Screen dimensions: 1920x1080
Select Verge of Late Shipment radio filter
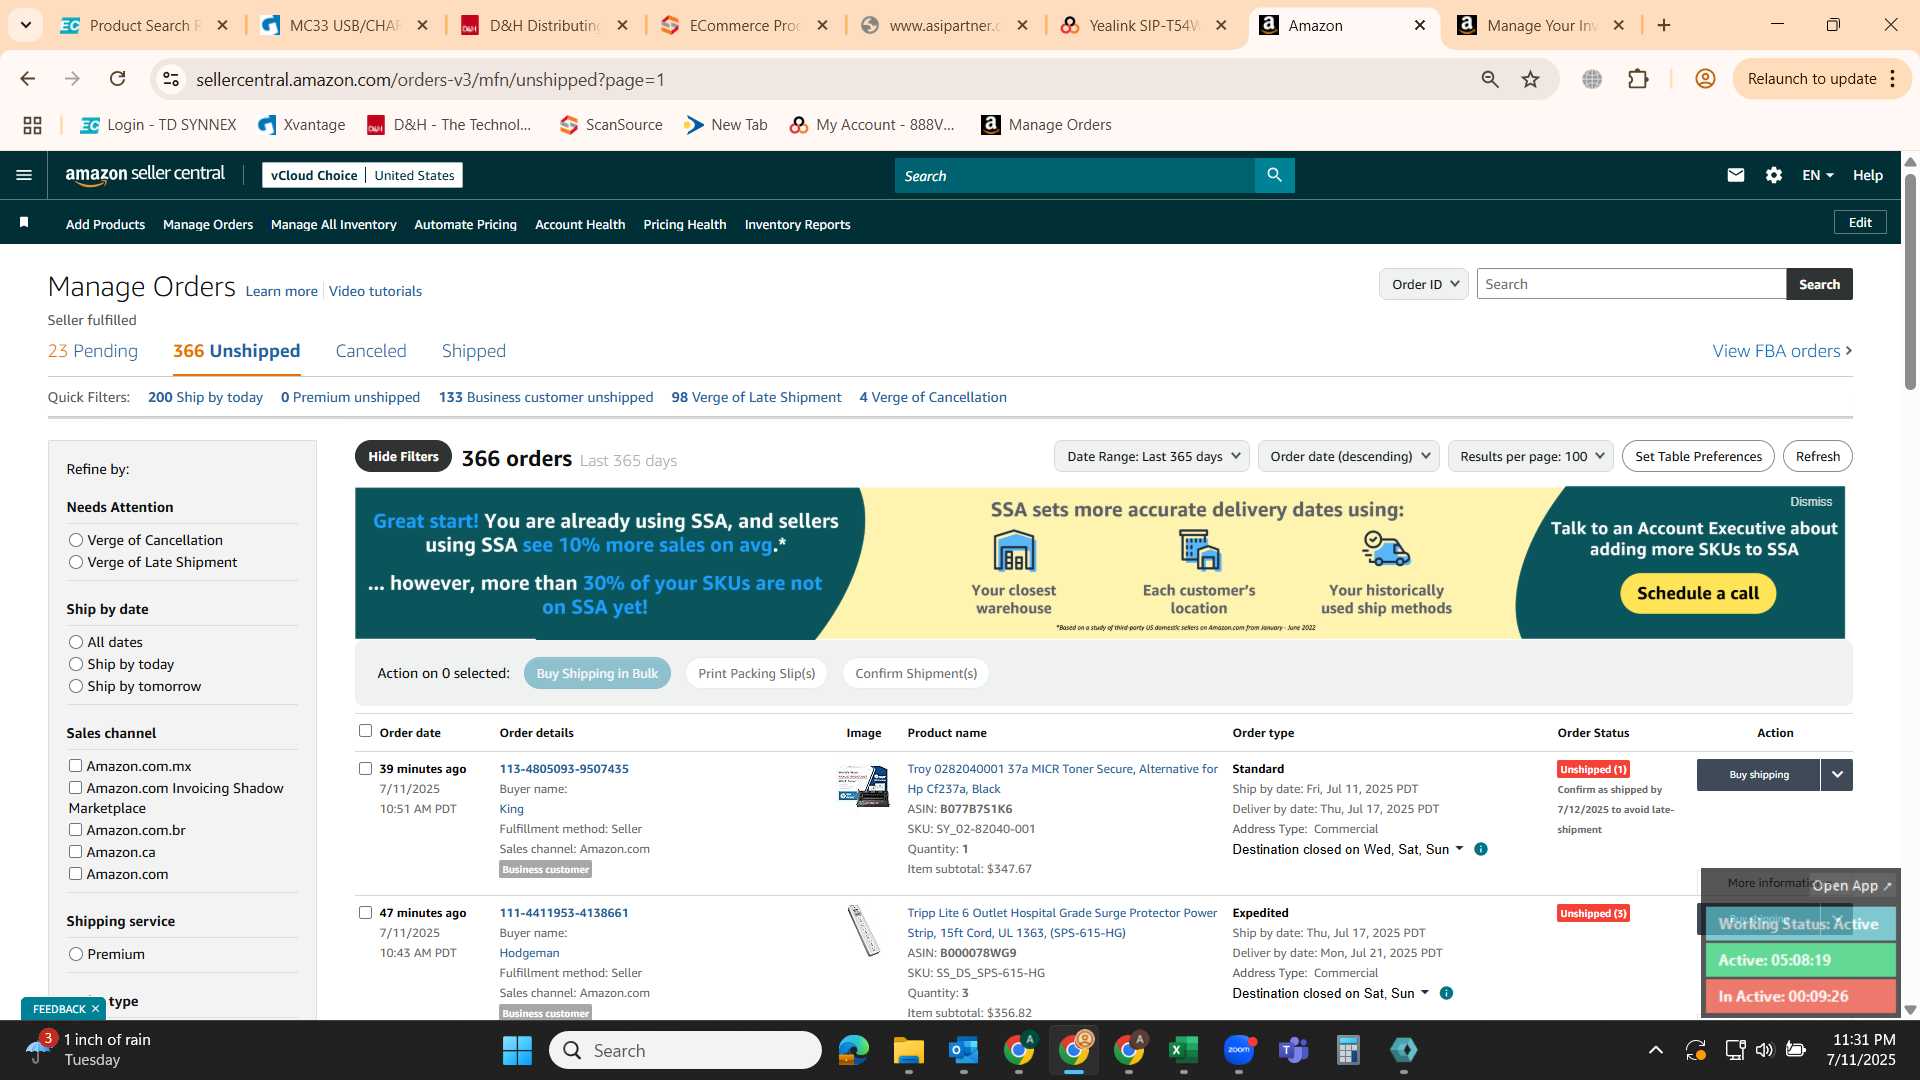click(x=75, y=562)
